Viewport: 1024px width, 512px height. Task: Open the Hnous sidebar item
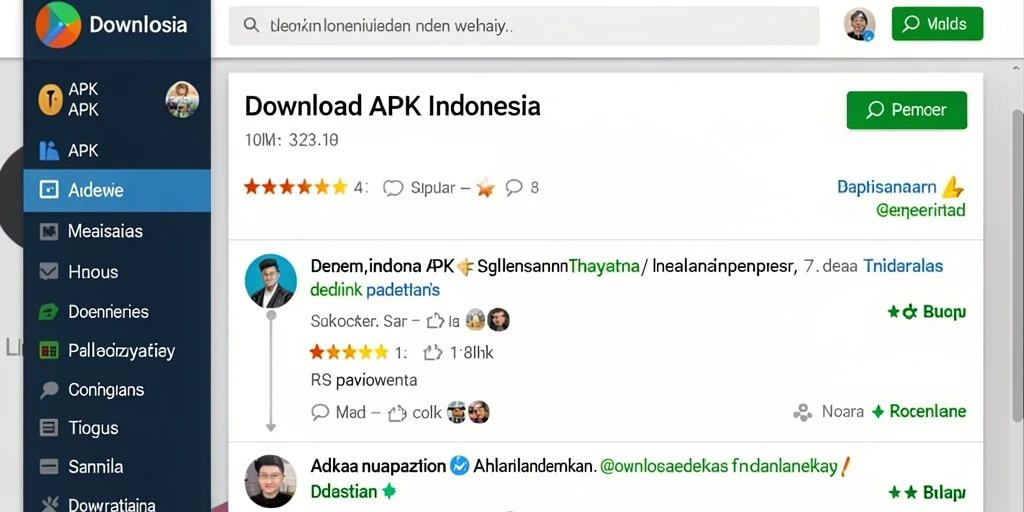coord(117,272)
